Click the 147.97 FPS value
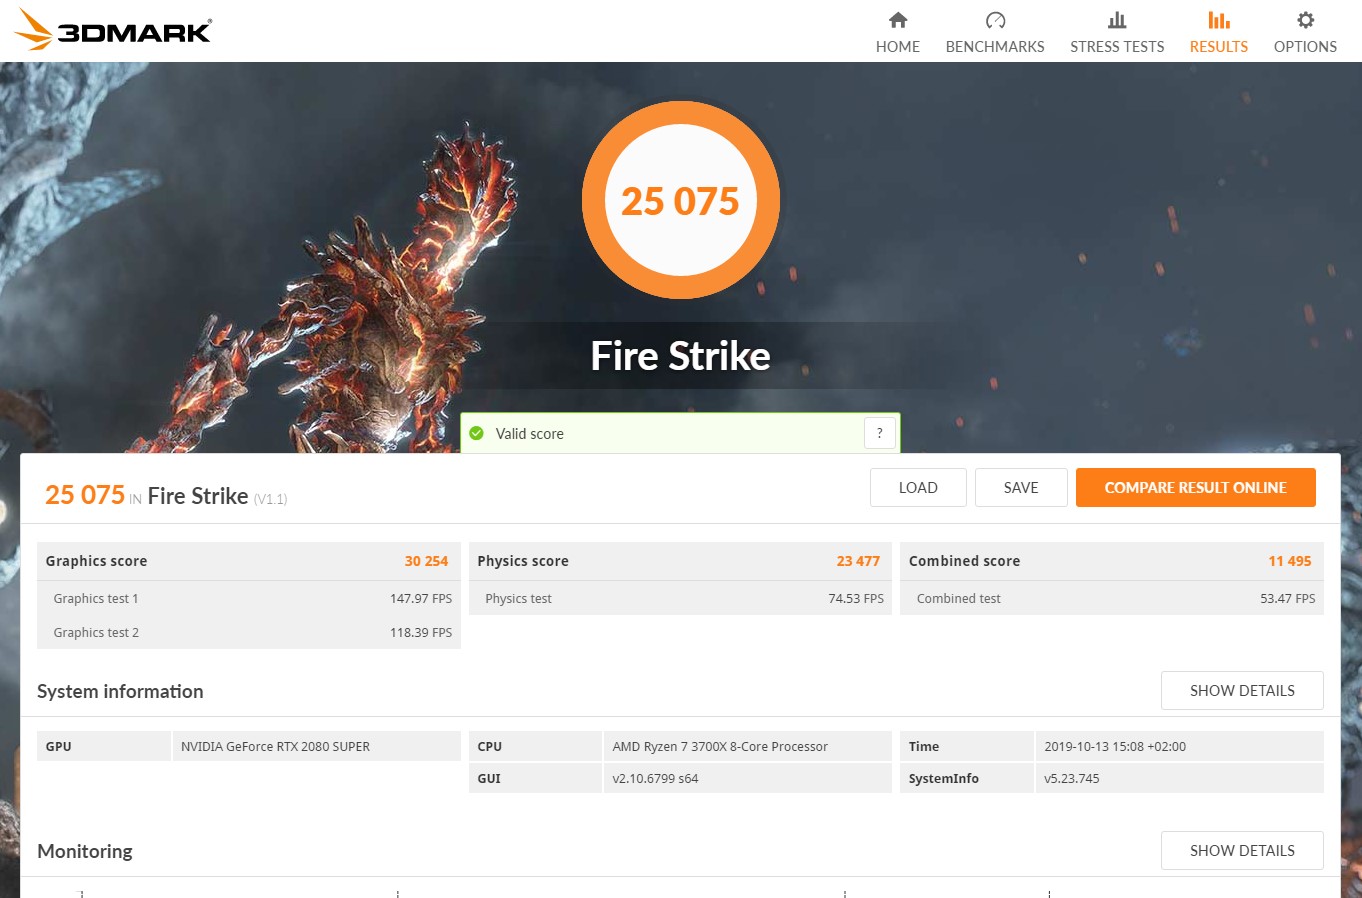 421,599
